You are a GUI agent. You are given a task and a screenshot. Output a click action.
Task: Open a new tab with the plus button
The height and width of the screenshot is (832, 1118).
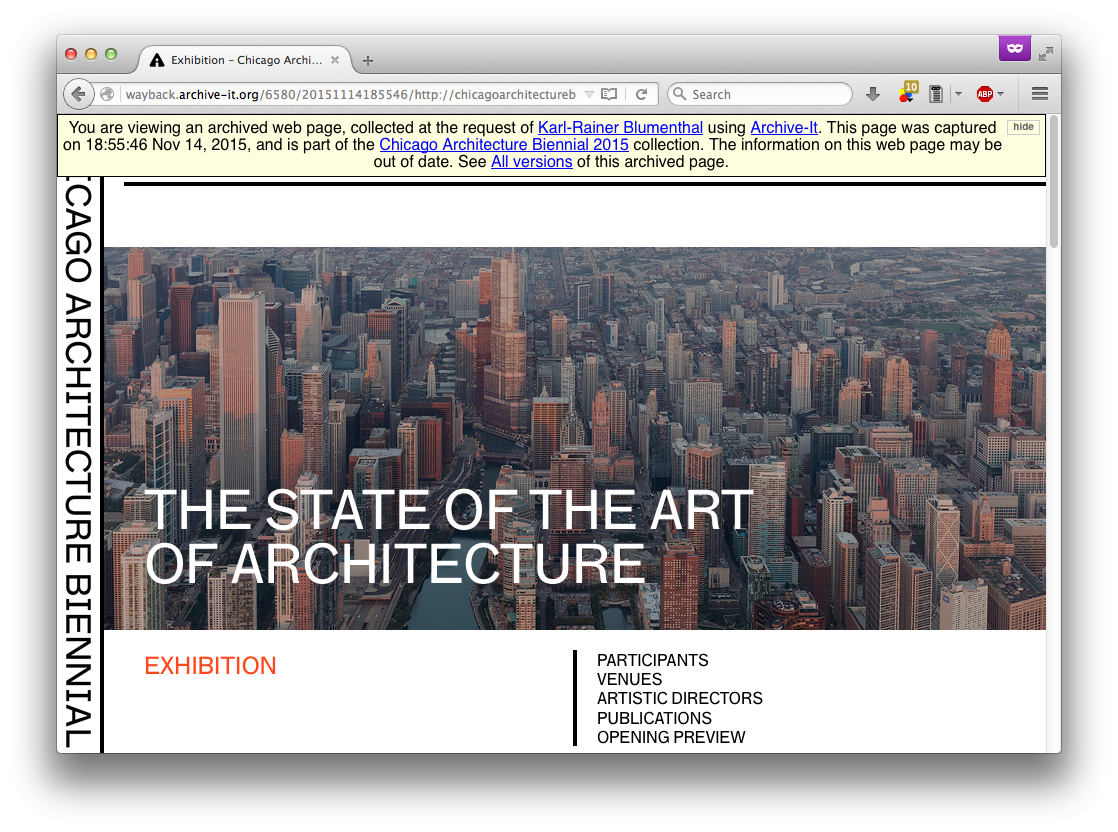368,61
